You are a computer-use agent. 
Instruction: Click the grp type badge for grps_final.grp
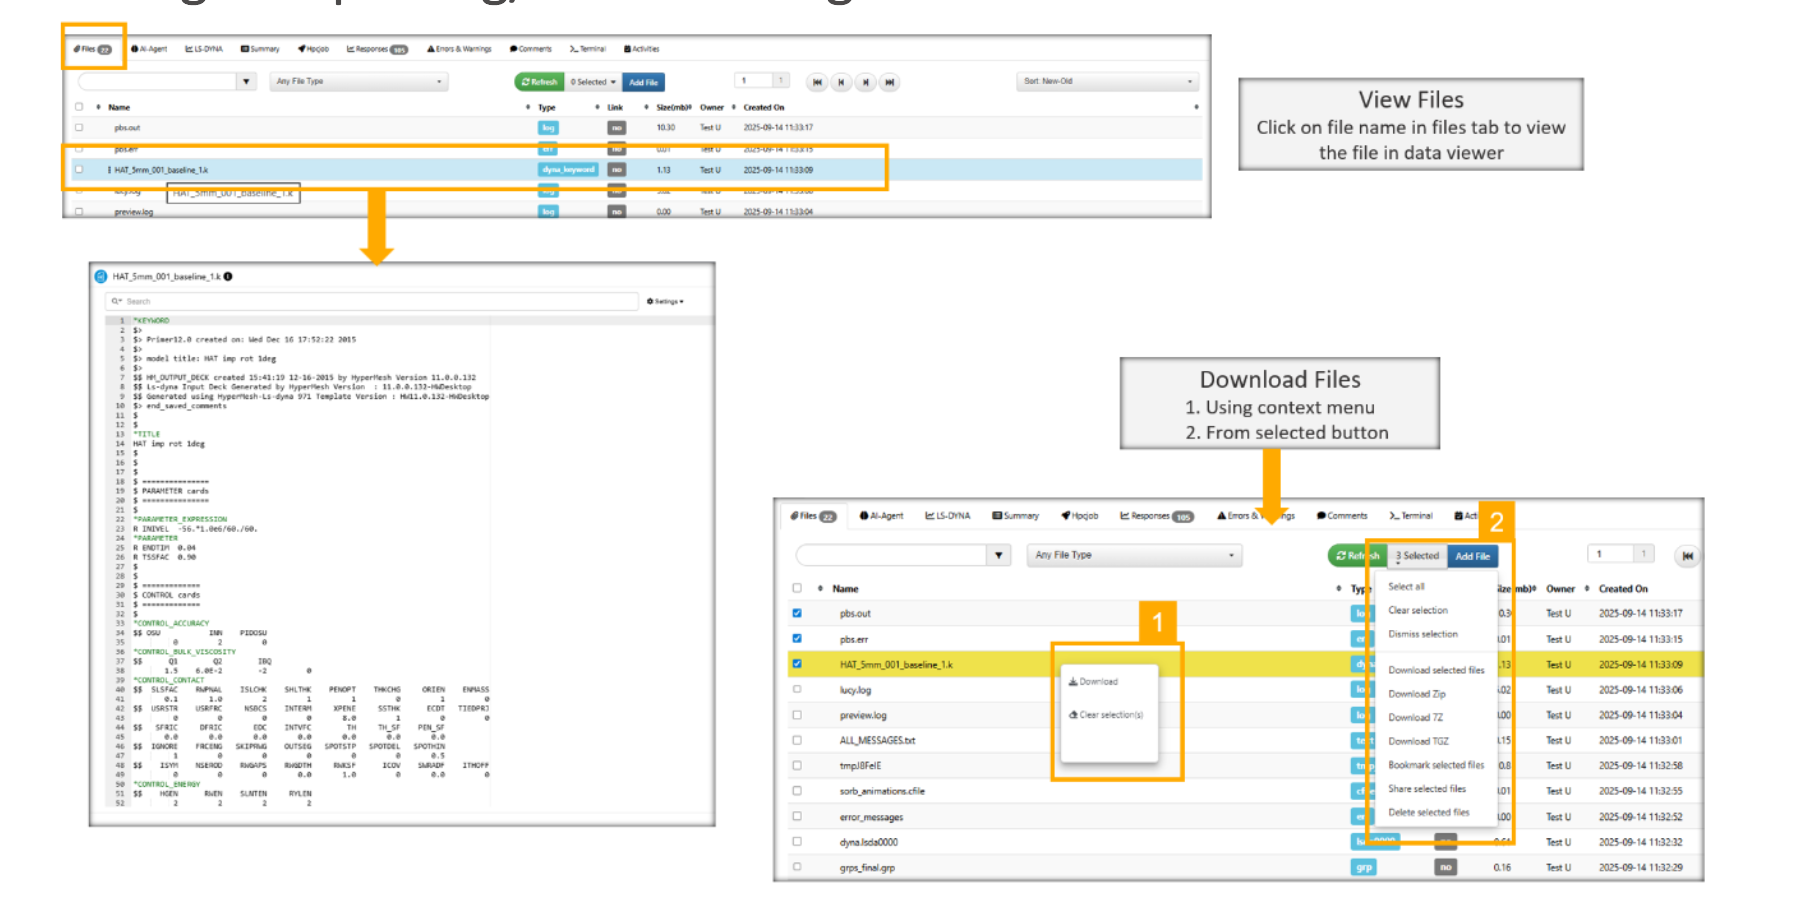[1363, 868]
